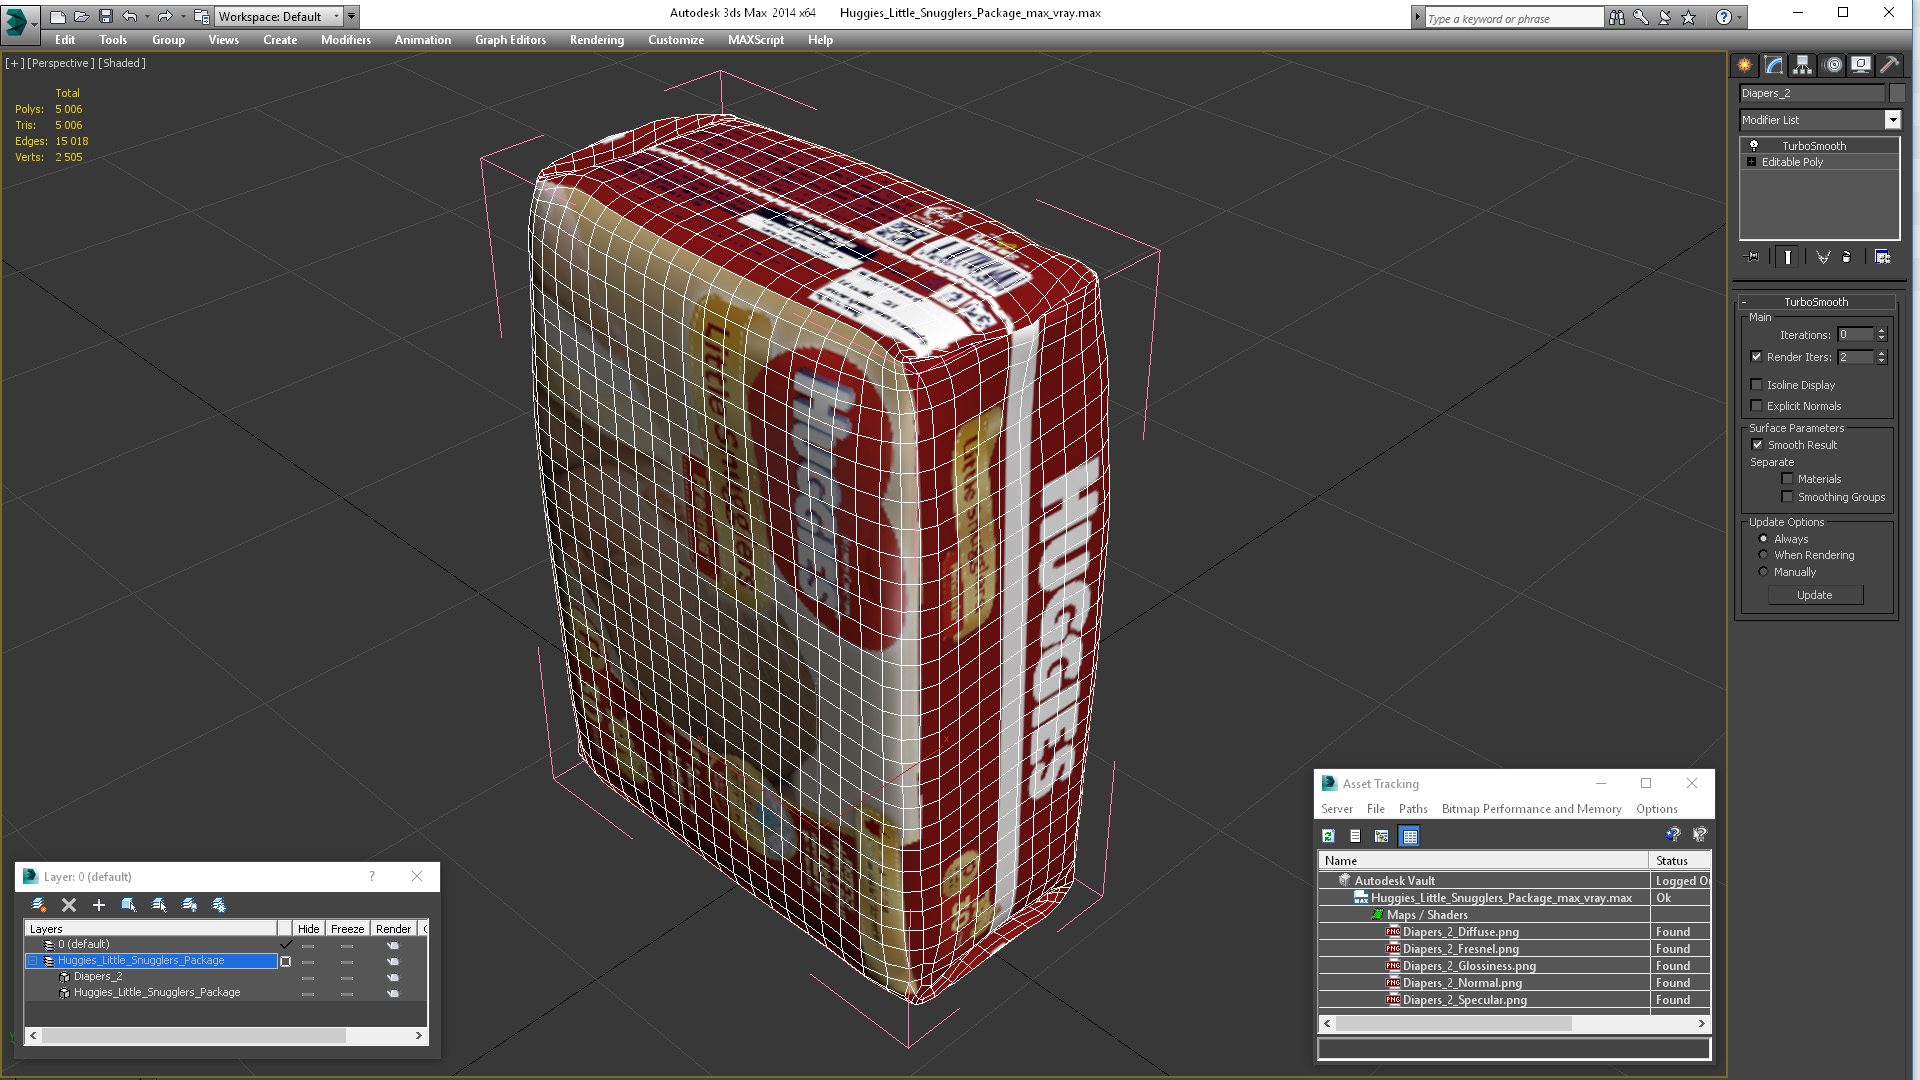Switch Asset Tracking to tree view icon
The image size is (1920, 1080).
click(x=1382, y=836)
